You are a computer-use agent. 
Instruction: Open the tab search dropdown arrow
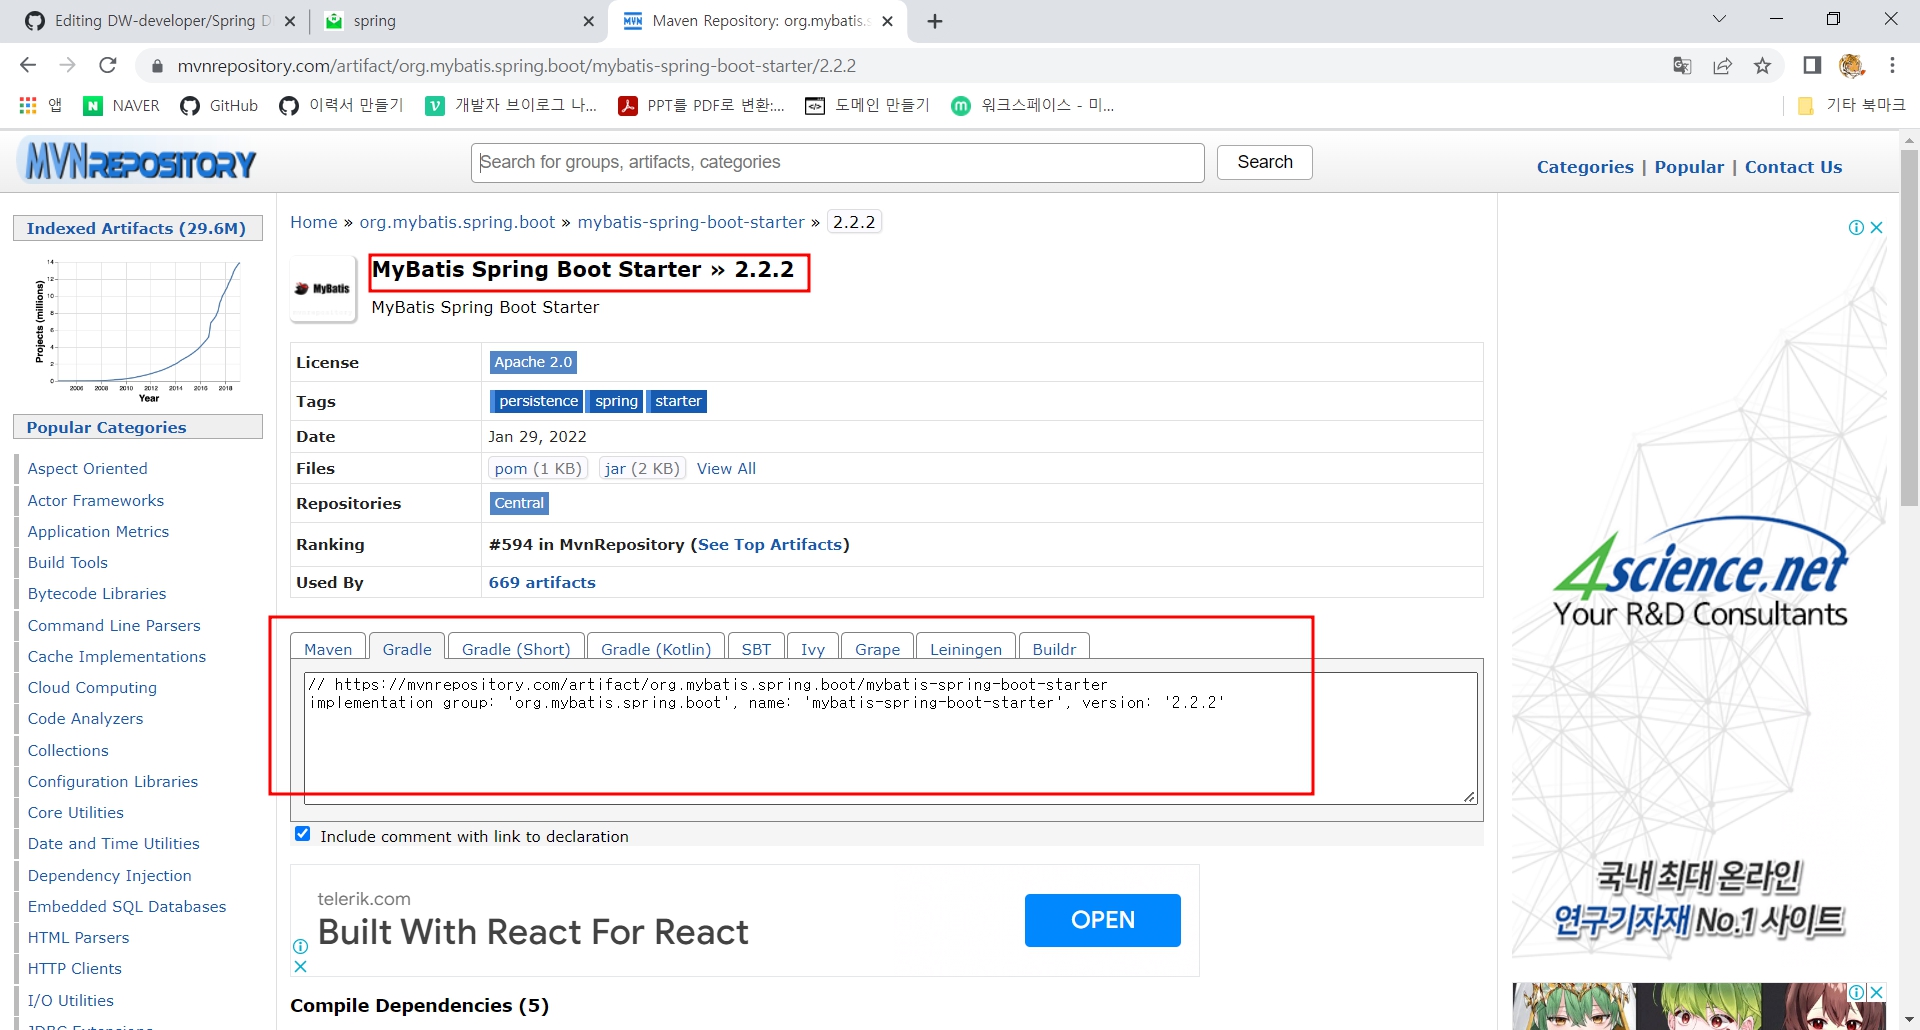coord(1719,19)
